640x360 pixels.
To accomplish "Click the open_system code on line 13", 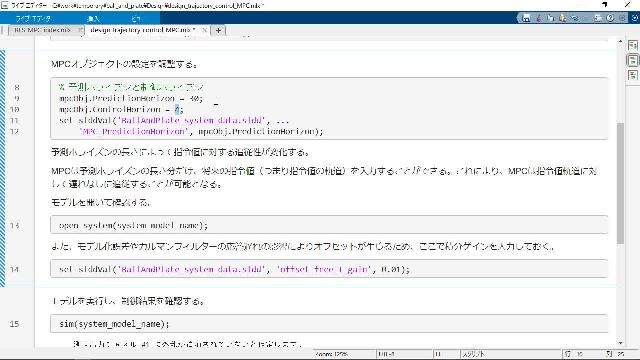I will coord(133,225).
